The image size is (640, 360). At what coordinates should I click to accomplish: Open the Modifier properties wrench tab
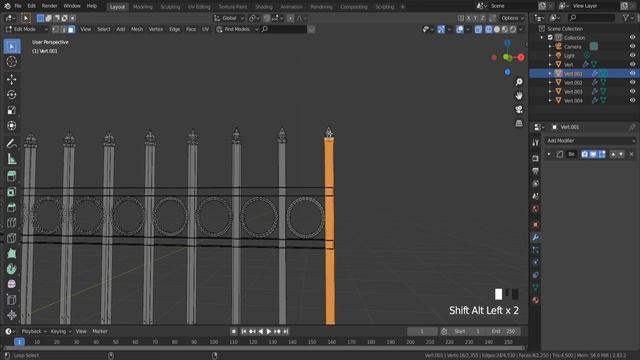(536, 237)
